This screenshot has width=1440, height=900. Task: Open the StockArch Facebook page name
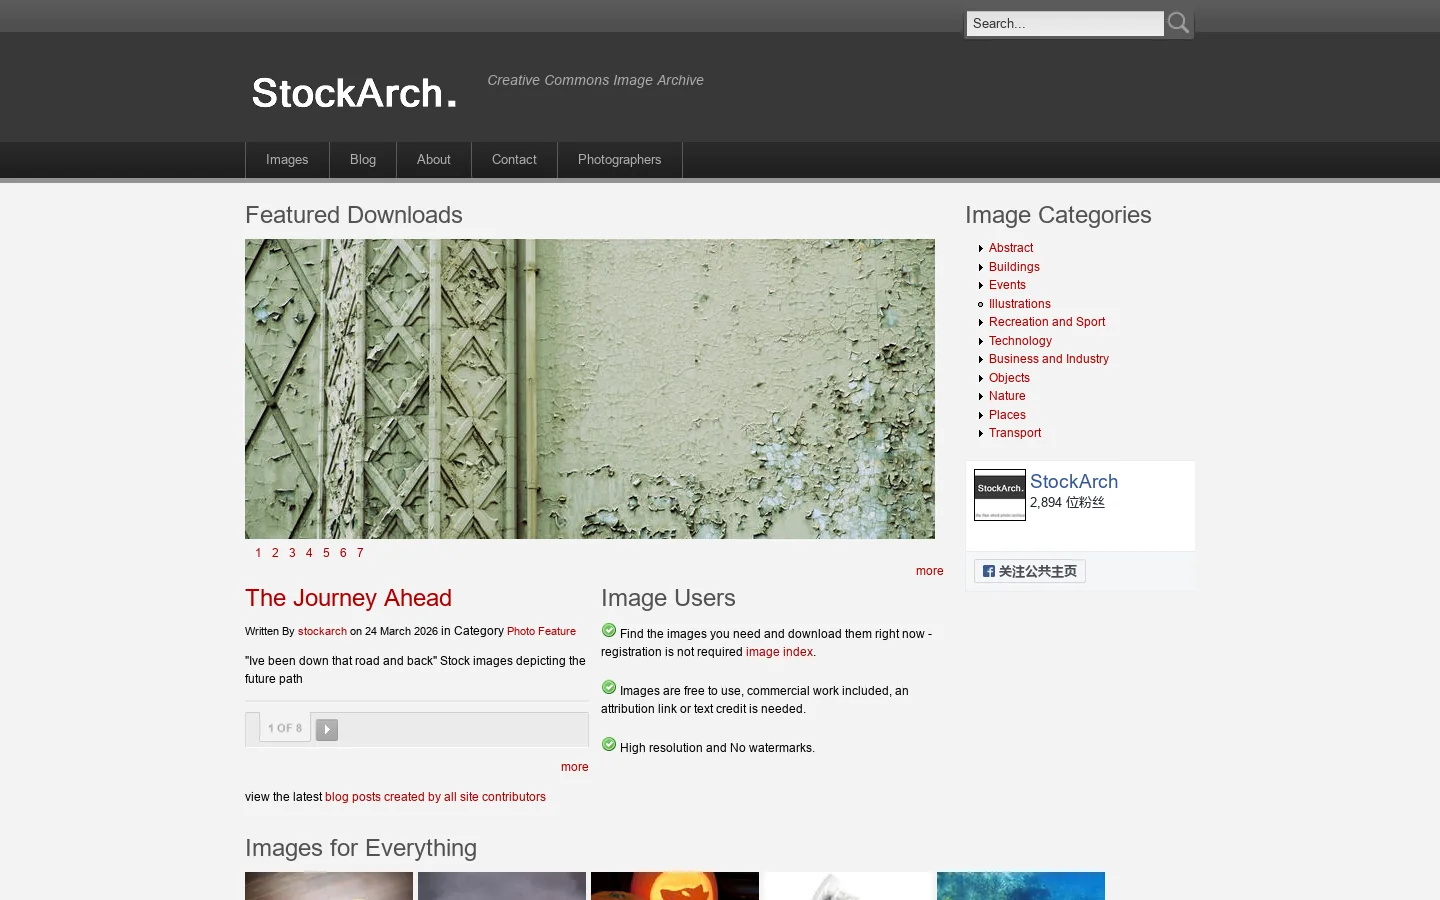click(1074, 481)
